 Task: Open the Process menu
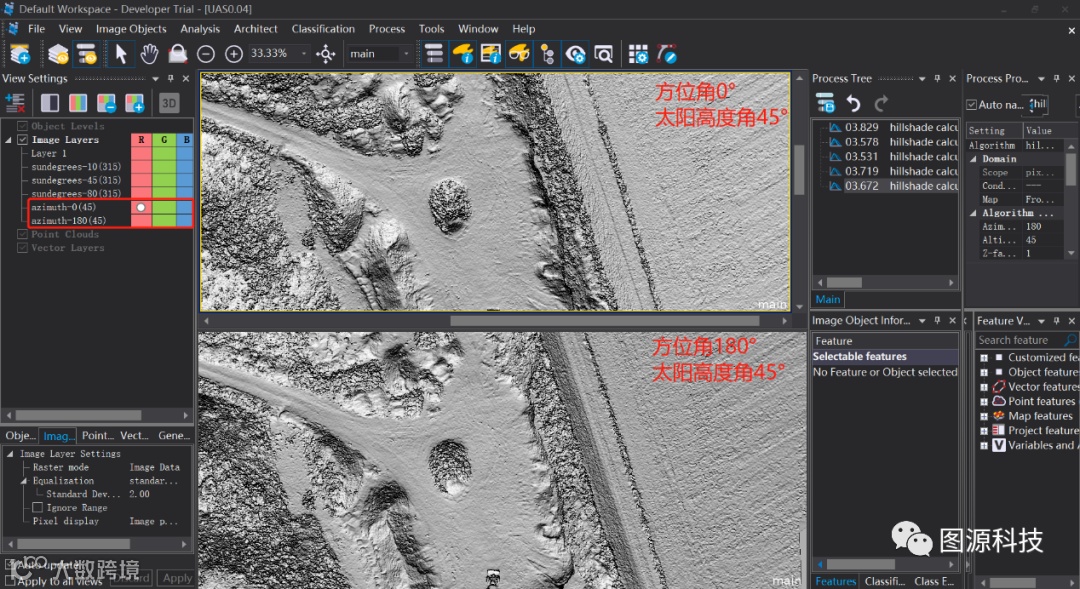[386, 29]
